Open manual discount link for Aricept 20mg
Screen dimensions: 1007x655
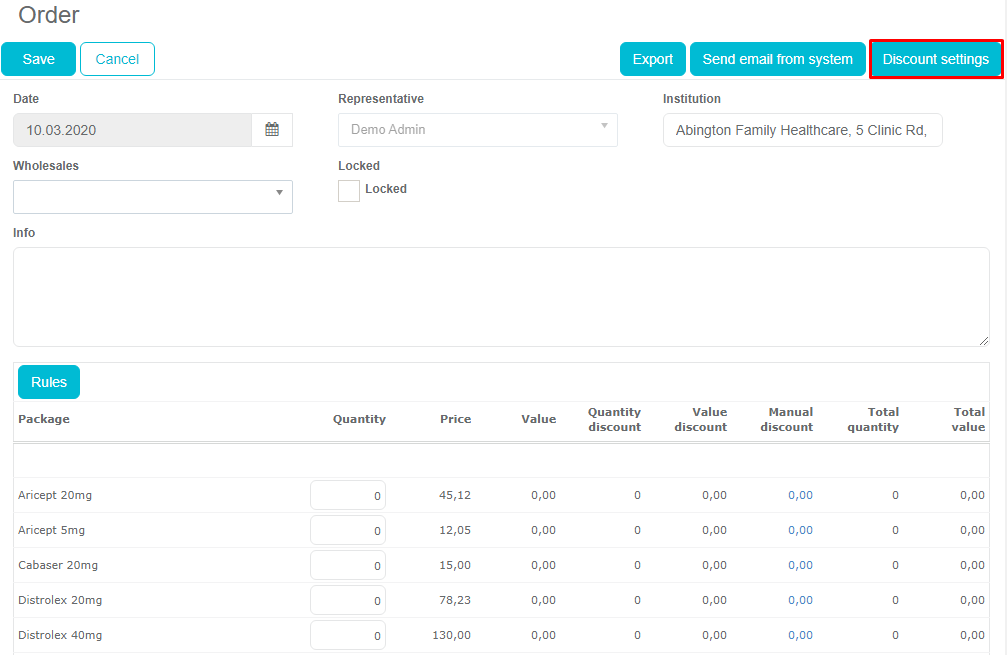click(800, 495)
